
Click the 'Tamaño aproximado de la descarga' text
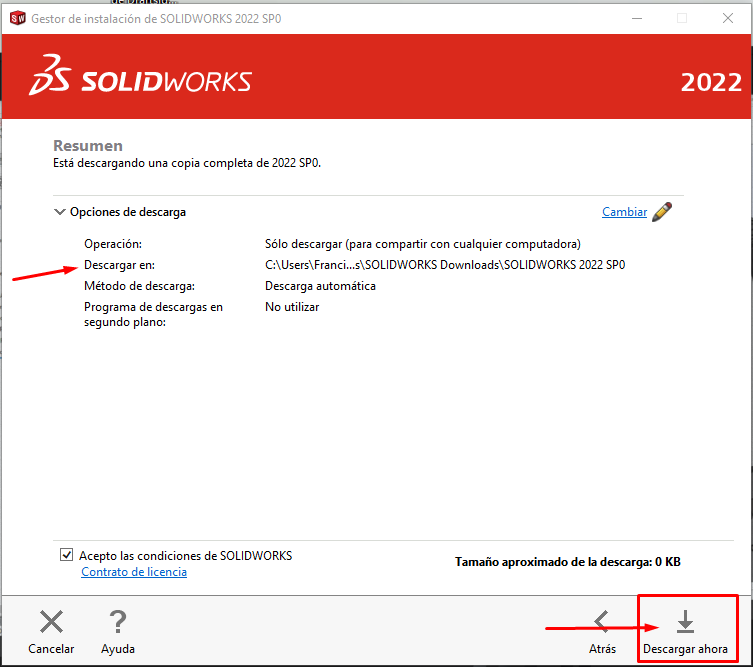568,562
